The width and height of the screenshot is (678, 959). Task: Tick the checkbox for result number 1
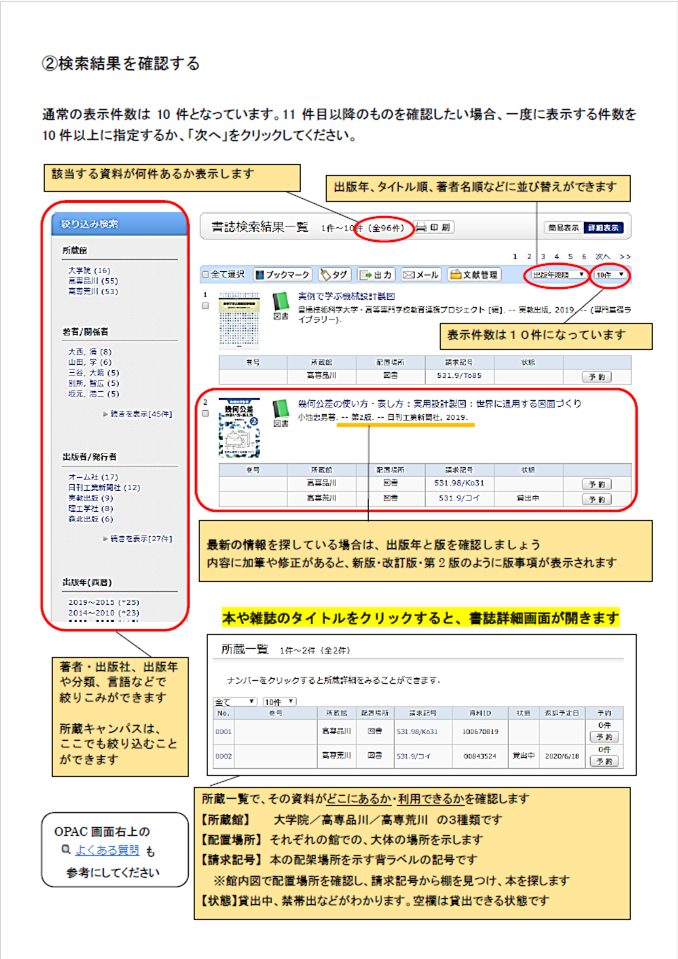(x=206, y=306)
